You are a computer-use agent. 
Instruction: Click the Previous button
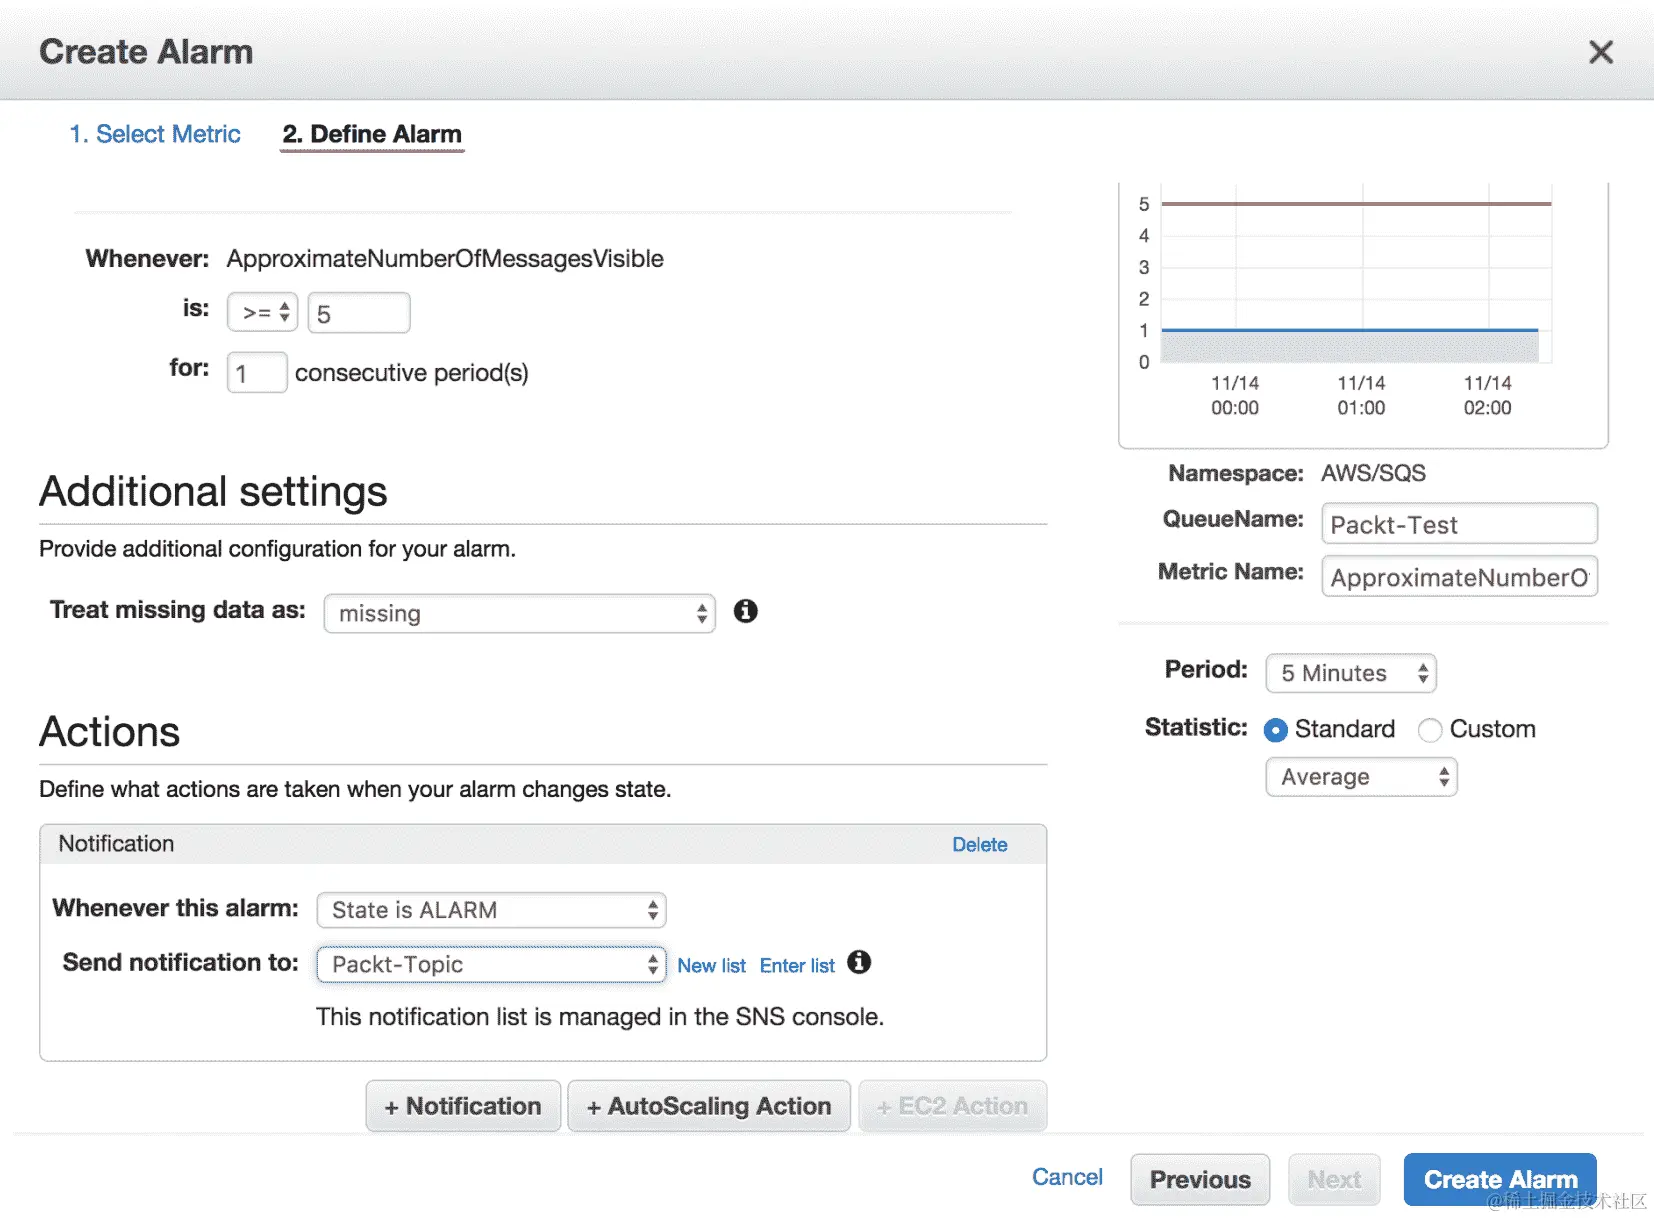[1200, 1180]
